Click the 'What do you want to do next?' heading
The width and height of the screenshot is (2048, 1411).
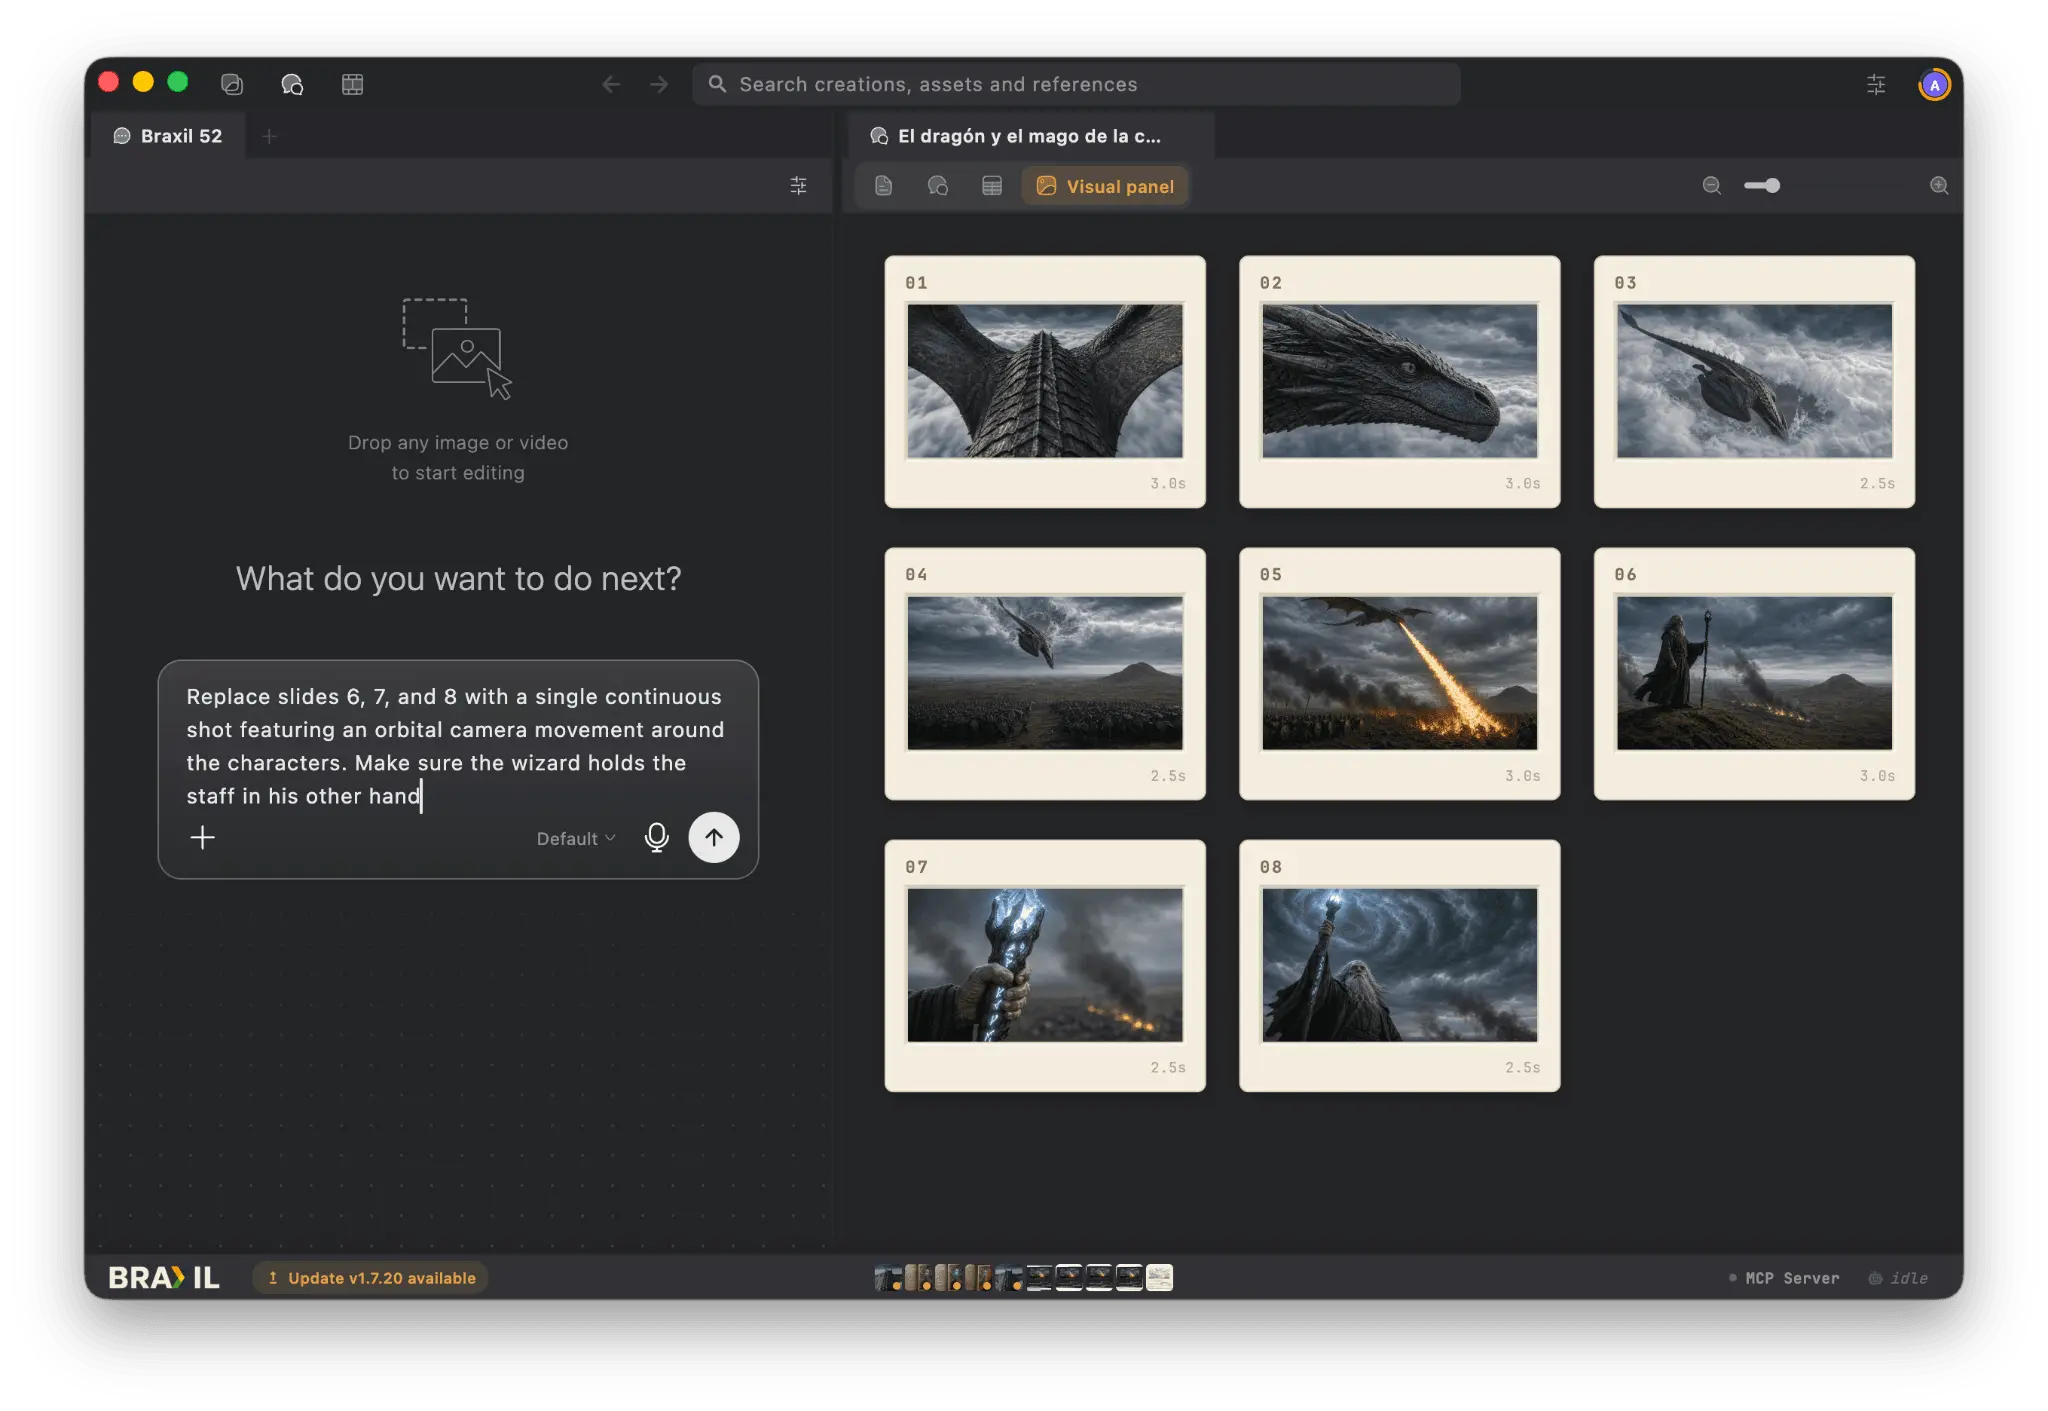click(458, 579)
